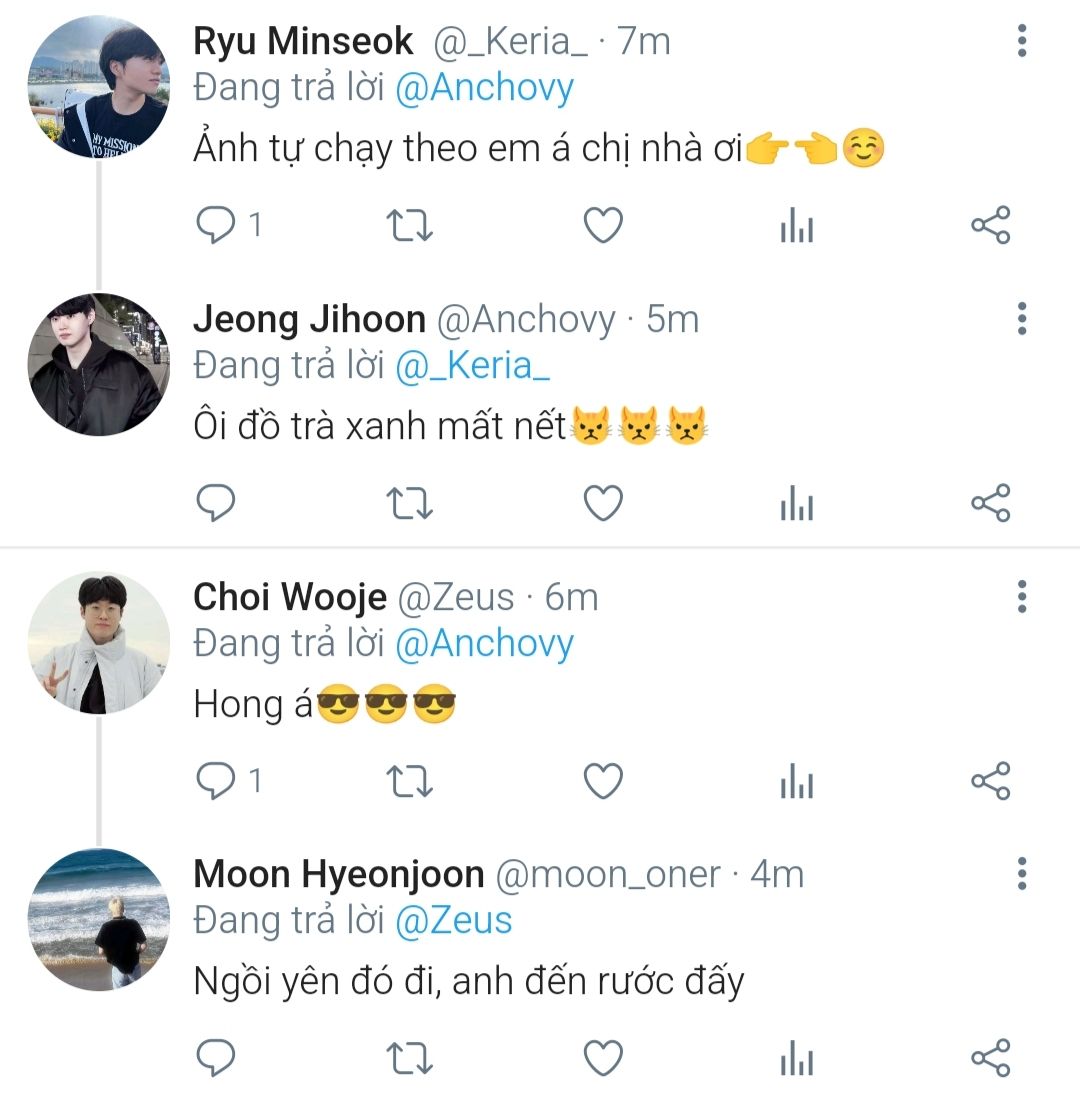Reply to Ryu Minseok's tweet

[214, 225]
